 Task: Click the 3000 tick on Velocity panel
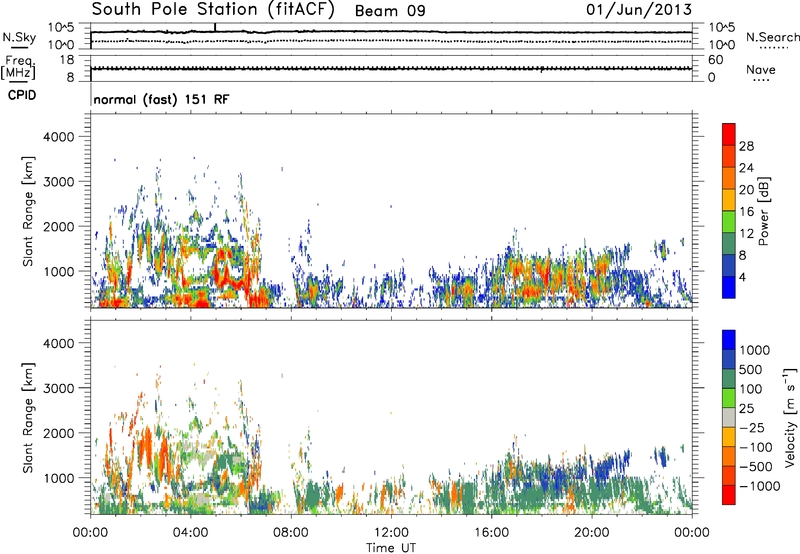click(58, 388)
